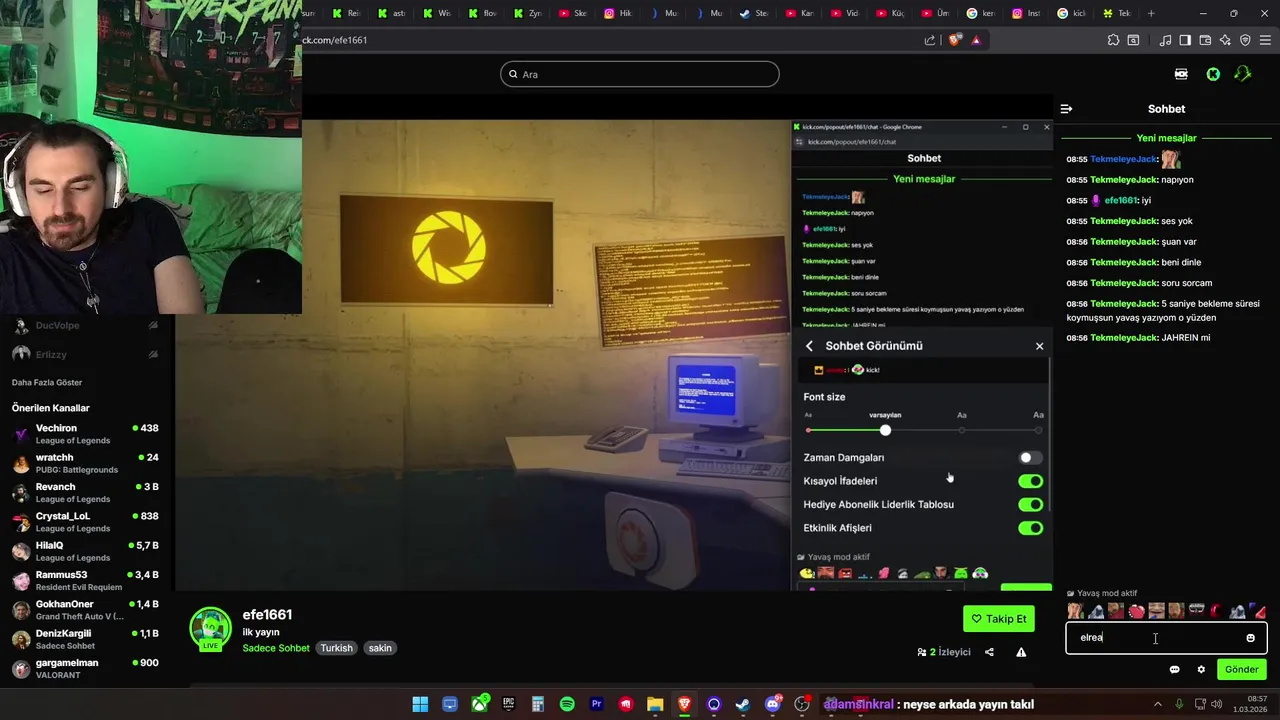The image size is (1280, 720).
Task: Open DenizKargili channel in sidebar
Action: coord(87,639)
